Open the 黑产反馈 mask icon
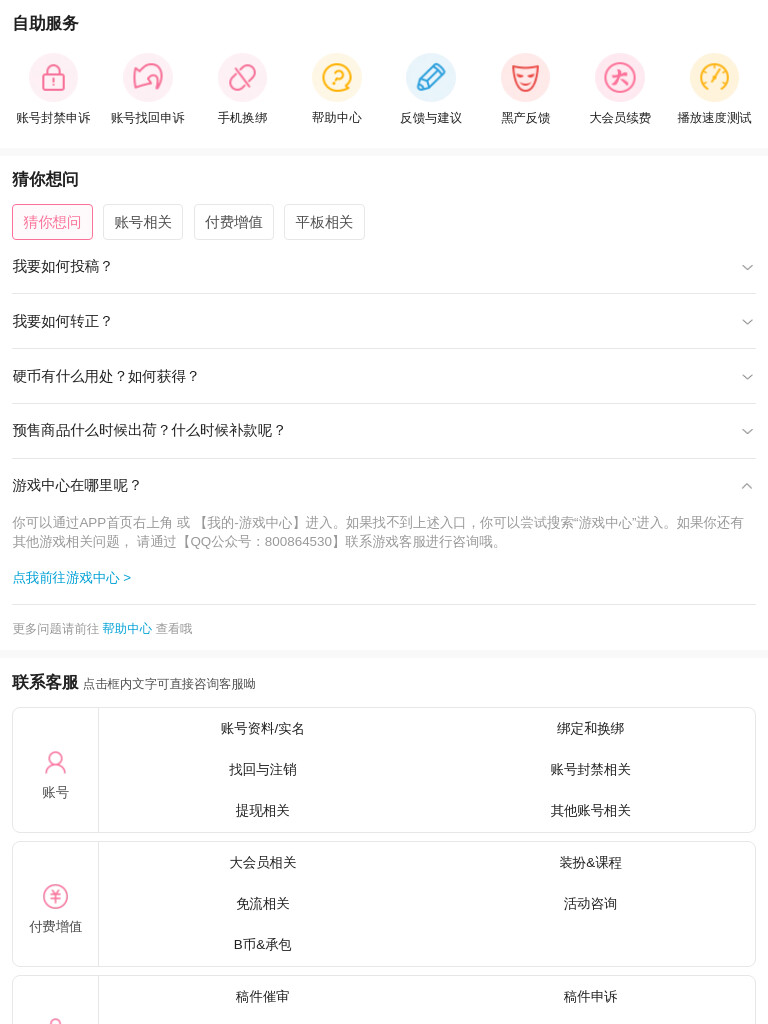The height and width of the screenshot is (1024, 768). click(525, 78)
